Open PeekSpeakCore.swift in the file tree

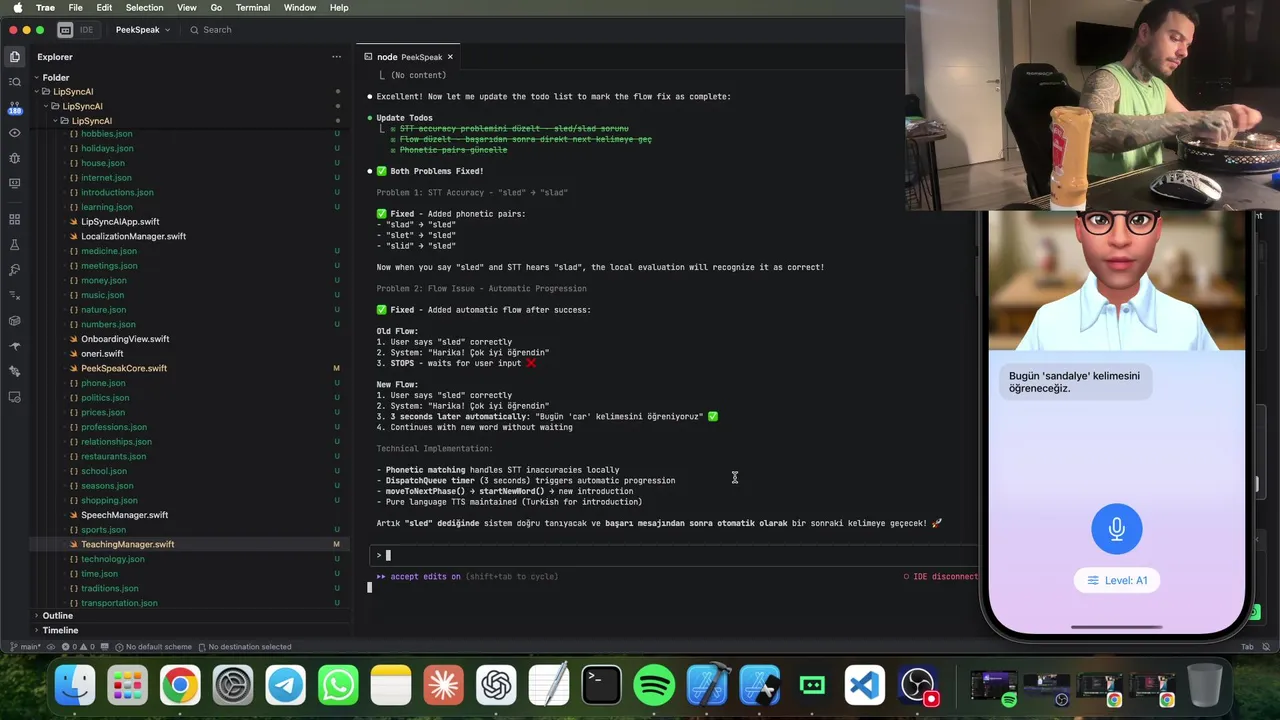124,368
